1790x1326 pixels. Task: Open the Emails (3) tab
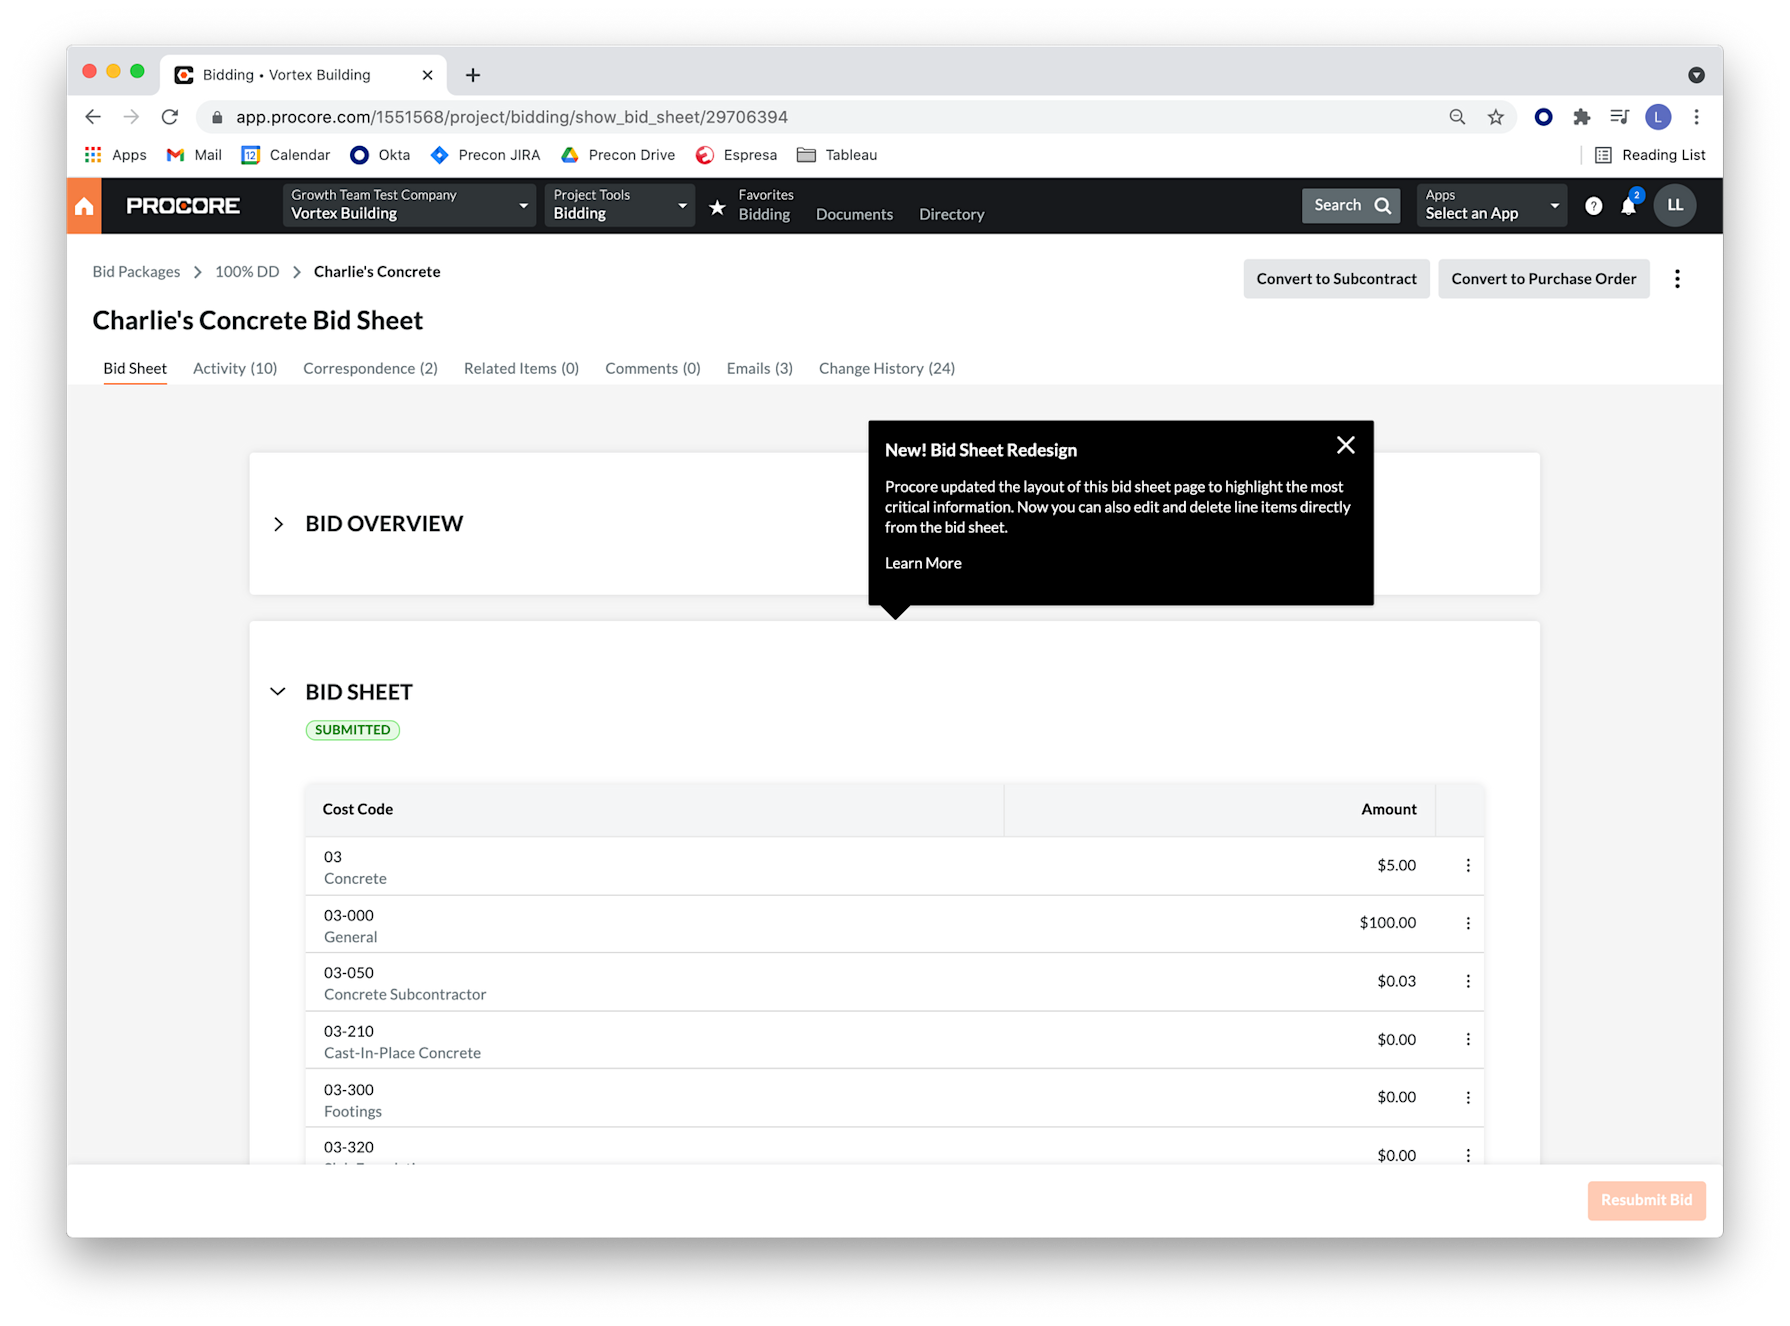(x=760, y=369)
